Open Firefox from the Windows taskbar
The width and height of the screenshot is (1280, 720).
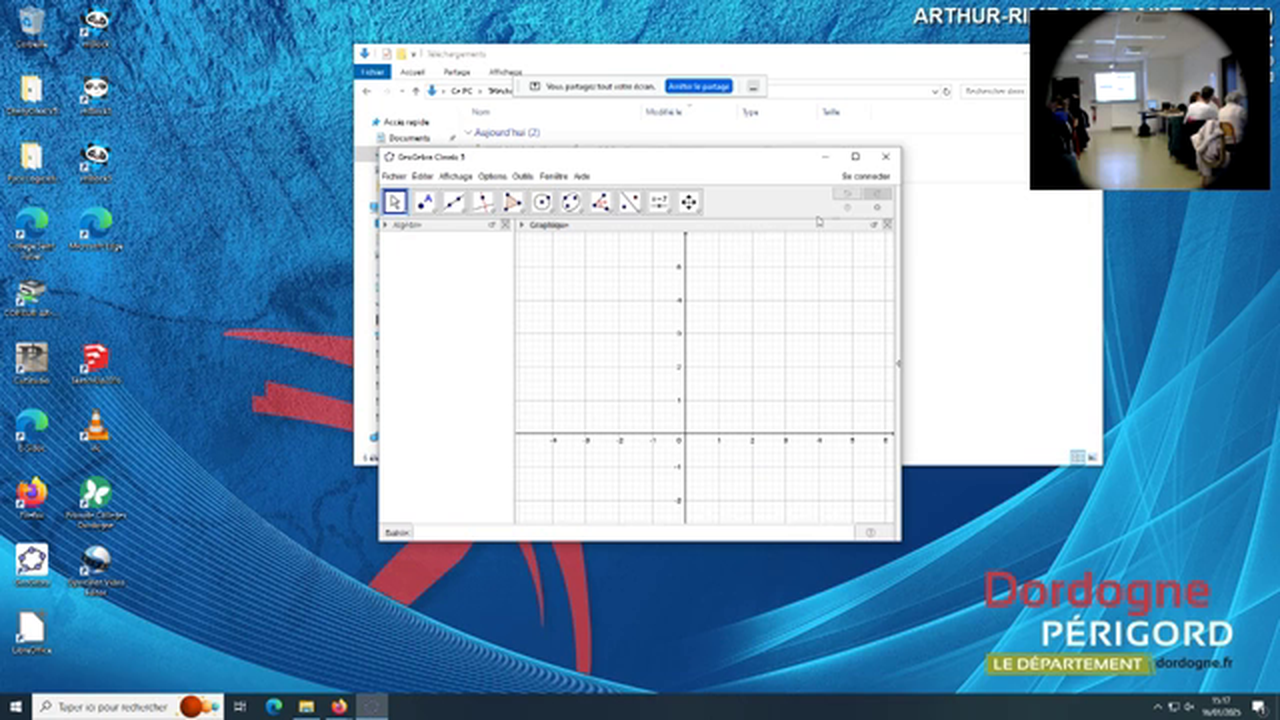pos(338,707)
